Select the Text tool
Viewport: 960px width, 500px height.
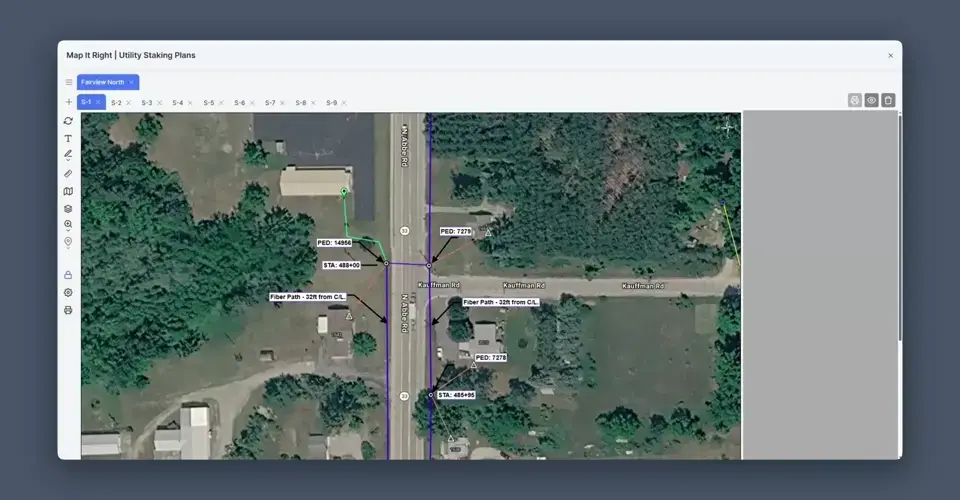(x=68, y=138)
